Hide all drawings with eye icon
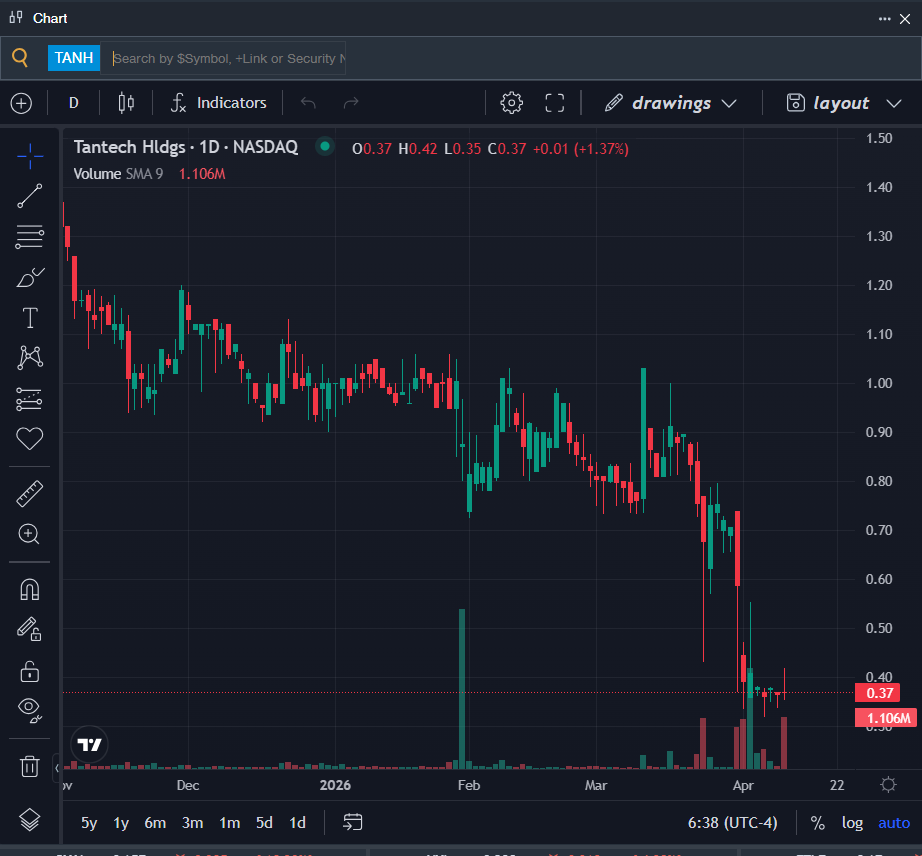This screenshot has height=856, width=922. coord(30,710)
